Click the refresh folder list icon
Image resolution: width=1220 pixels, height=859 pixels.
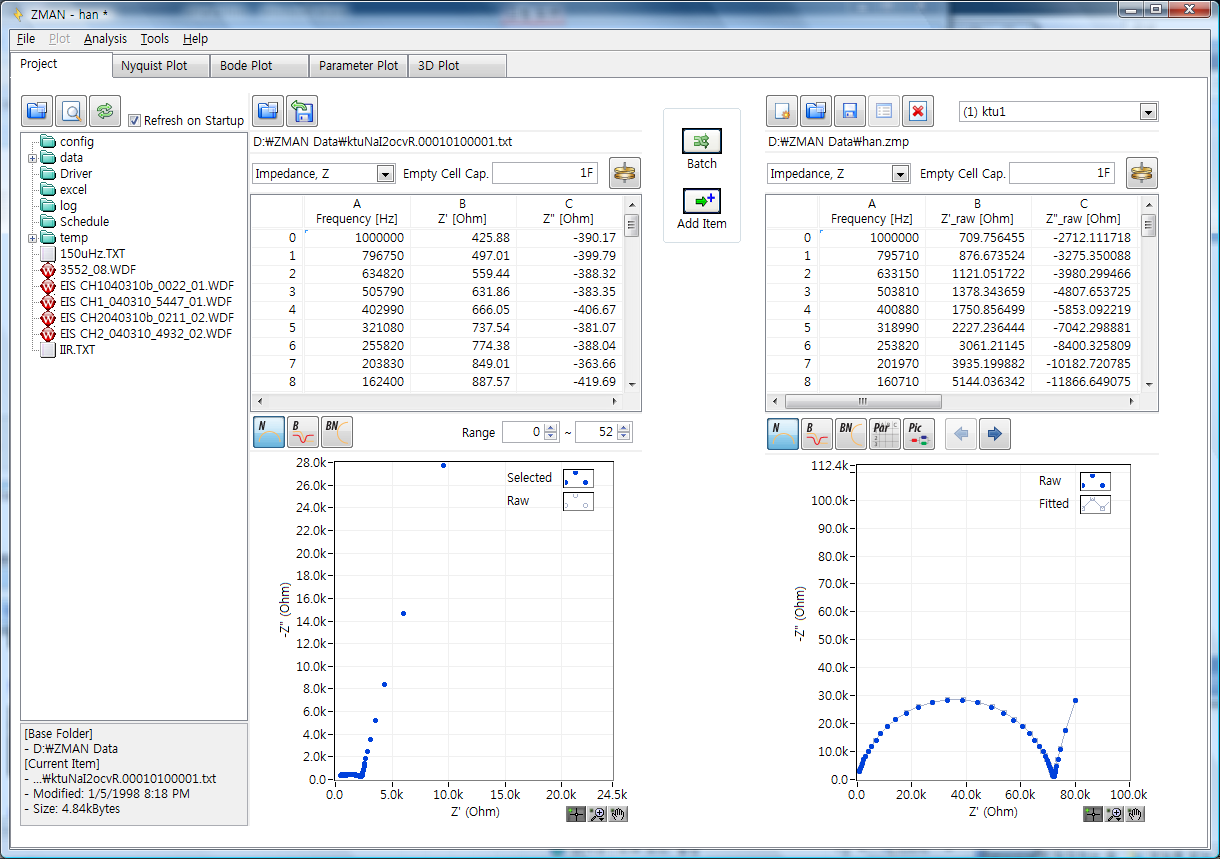[104, 111]
